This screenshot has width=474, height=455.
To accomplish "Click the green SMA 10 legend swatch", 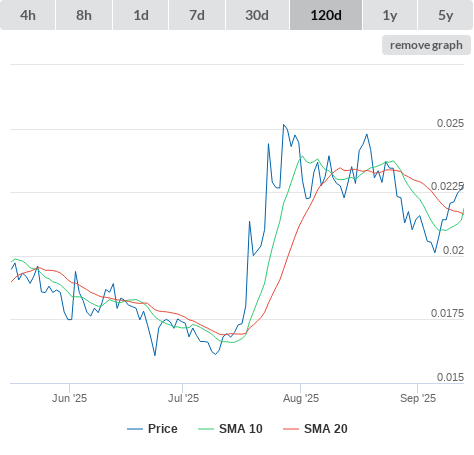I will click(206, 429).
